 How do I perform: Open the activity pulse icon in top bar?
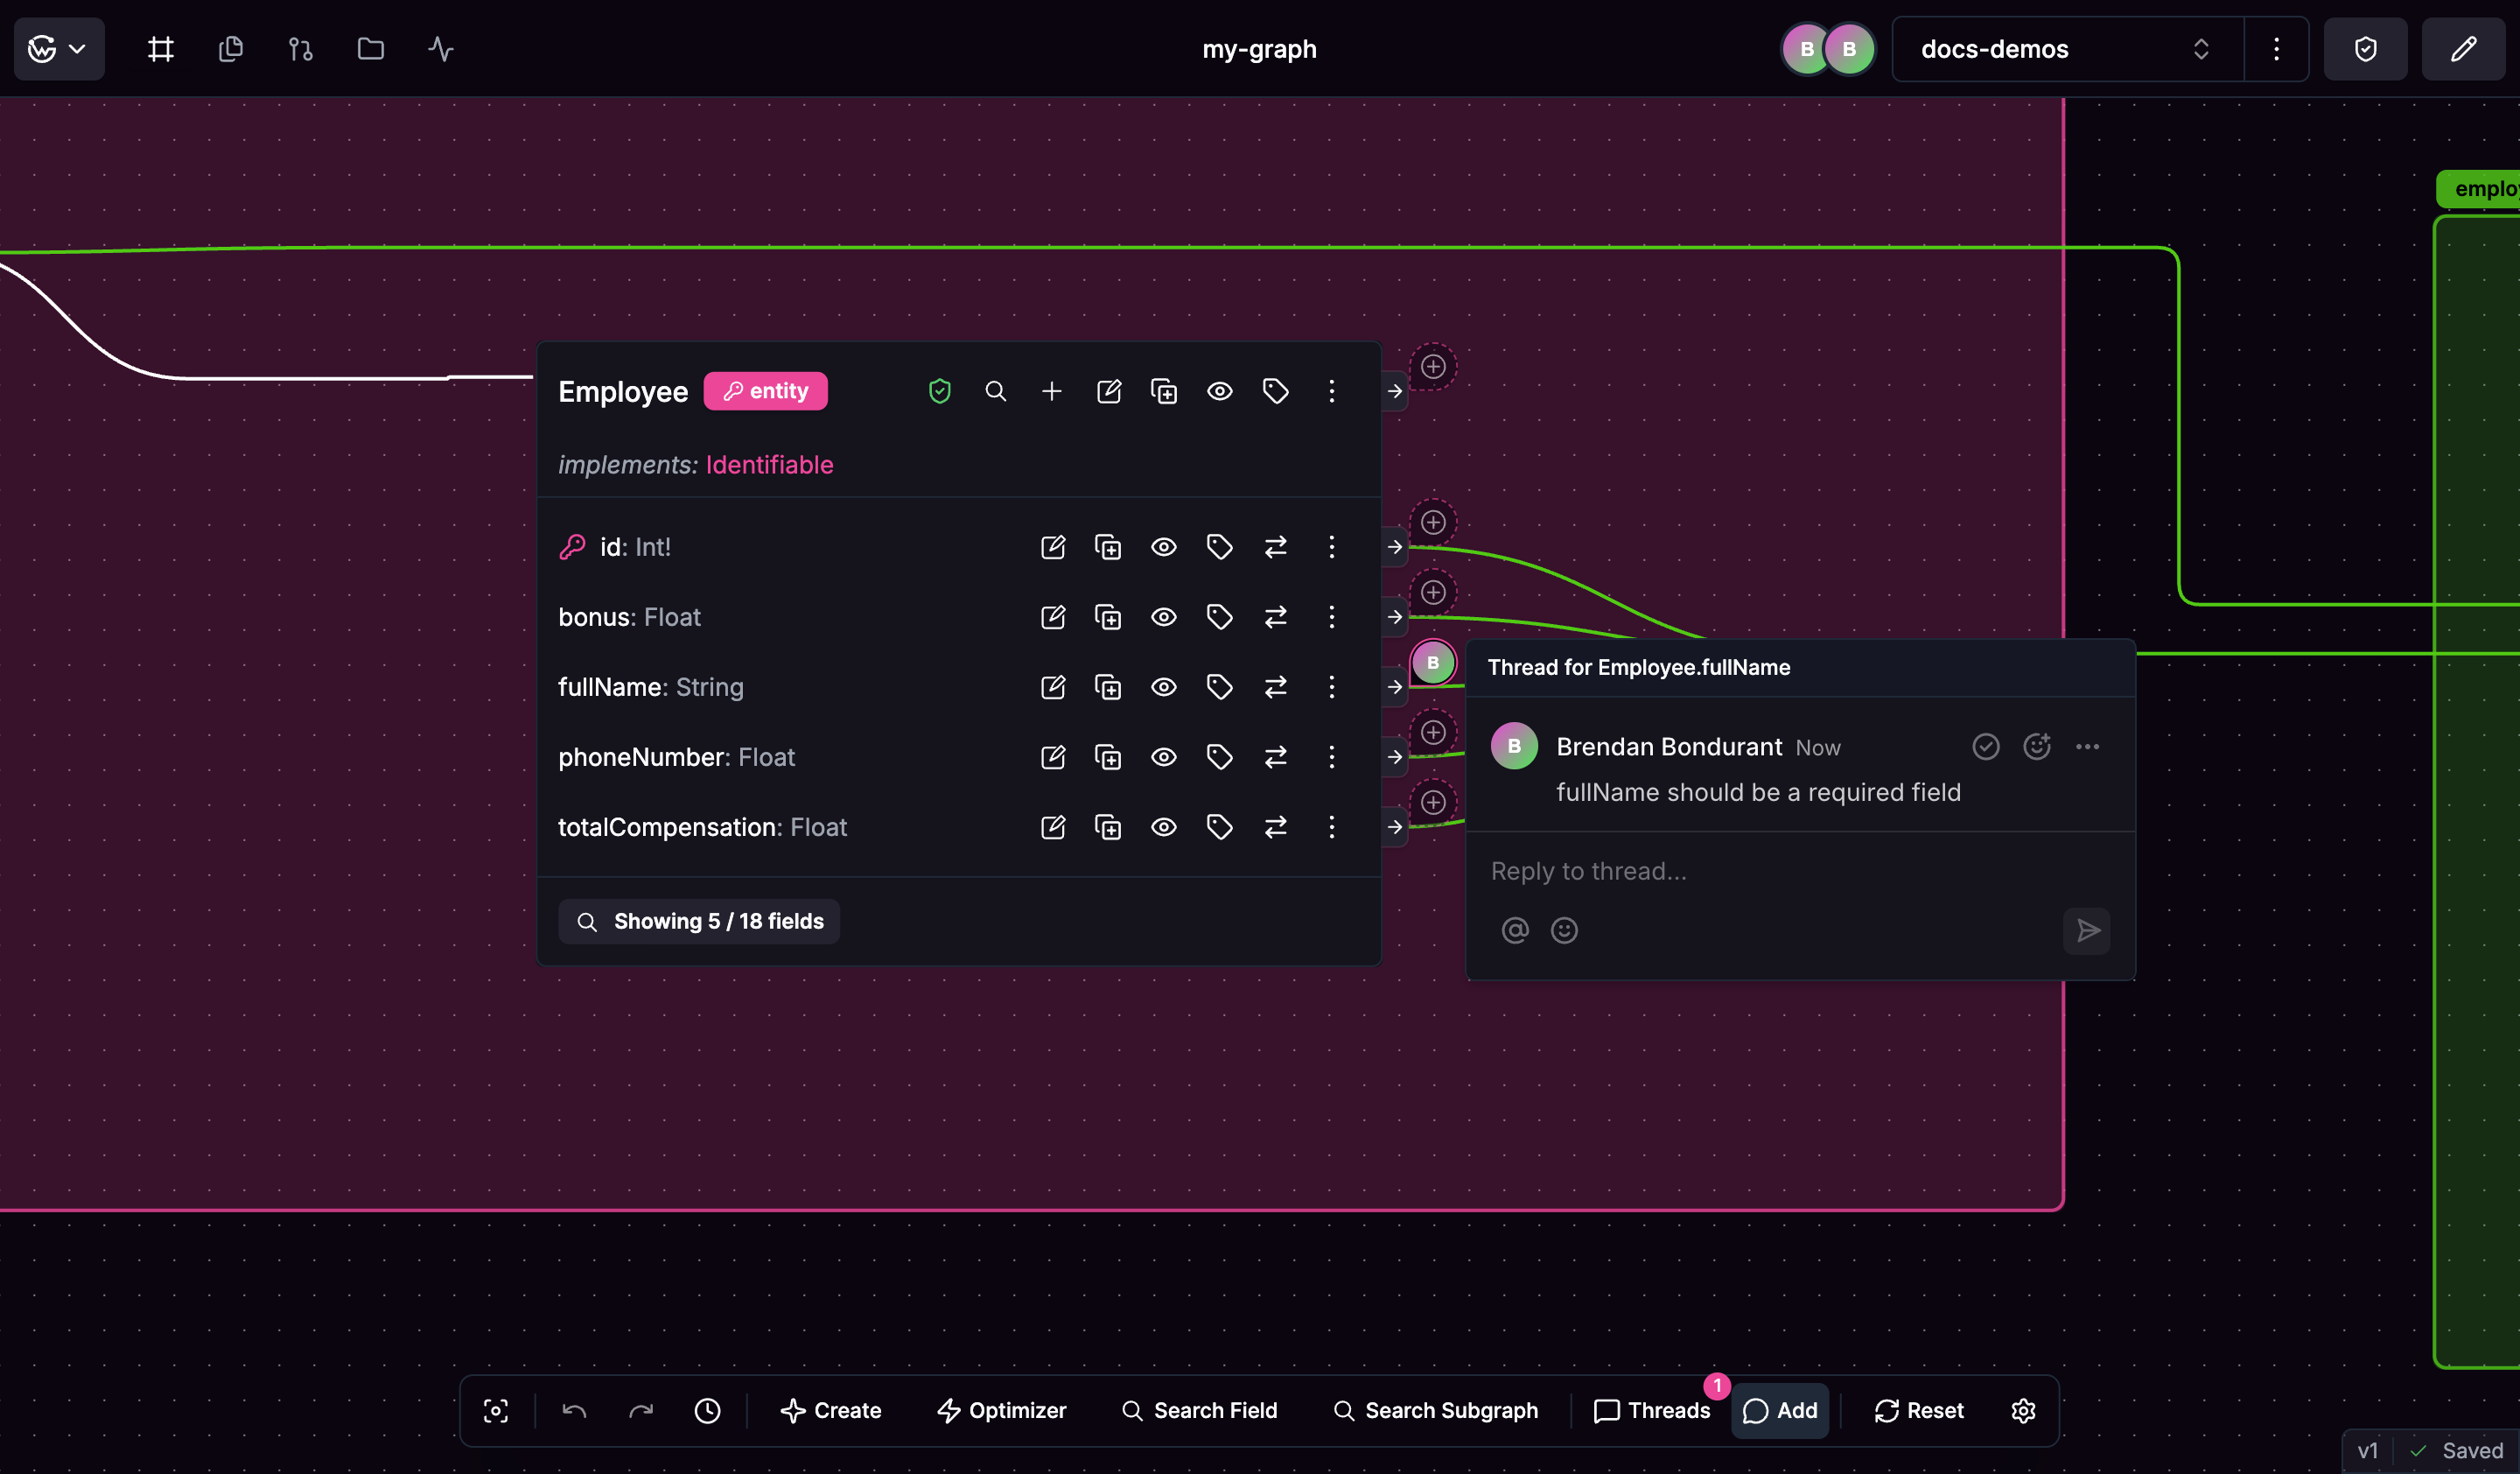[x=440, y=49]
